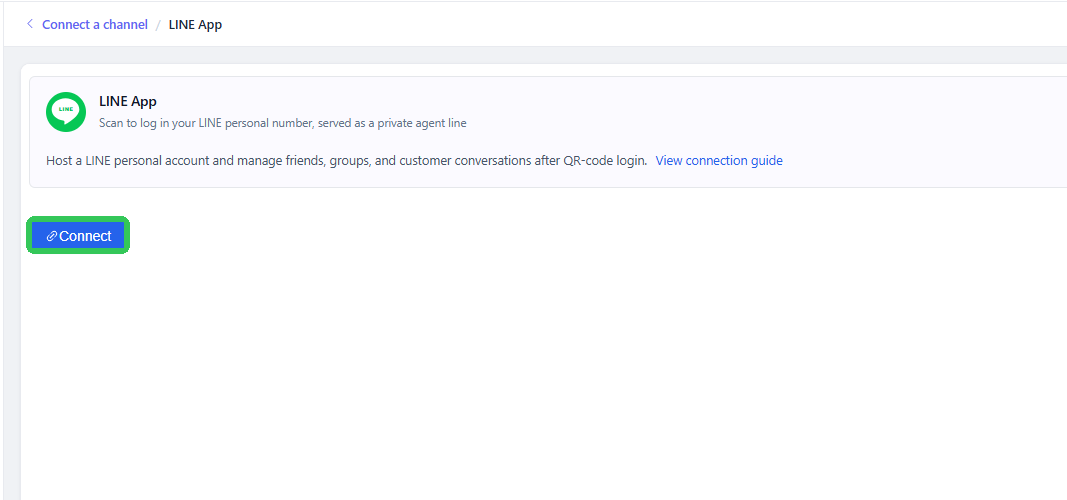Click the LINE App breadcrumb text
The height and width of the screenshot is (500, 1067).
[195, 24]
